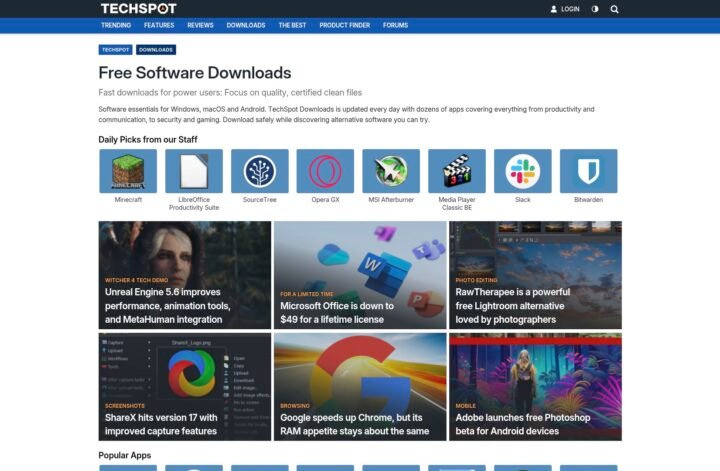Click the Screenshots category tag

(x=125, y=406)
